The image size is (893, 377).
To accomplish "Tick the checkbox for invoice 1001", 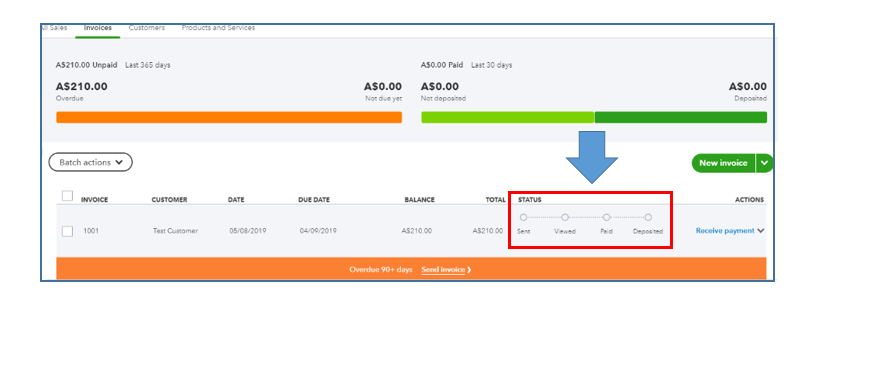I will coord(67,231).
